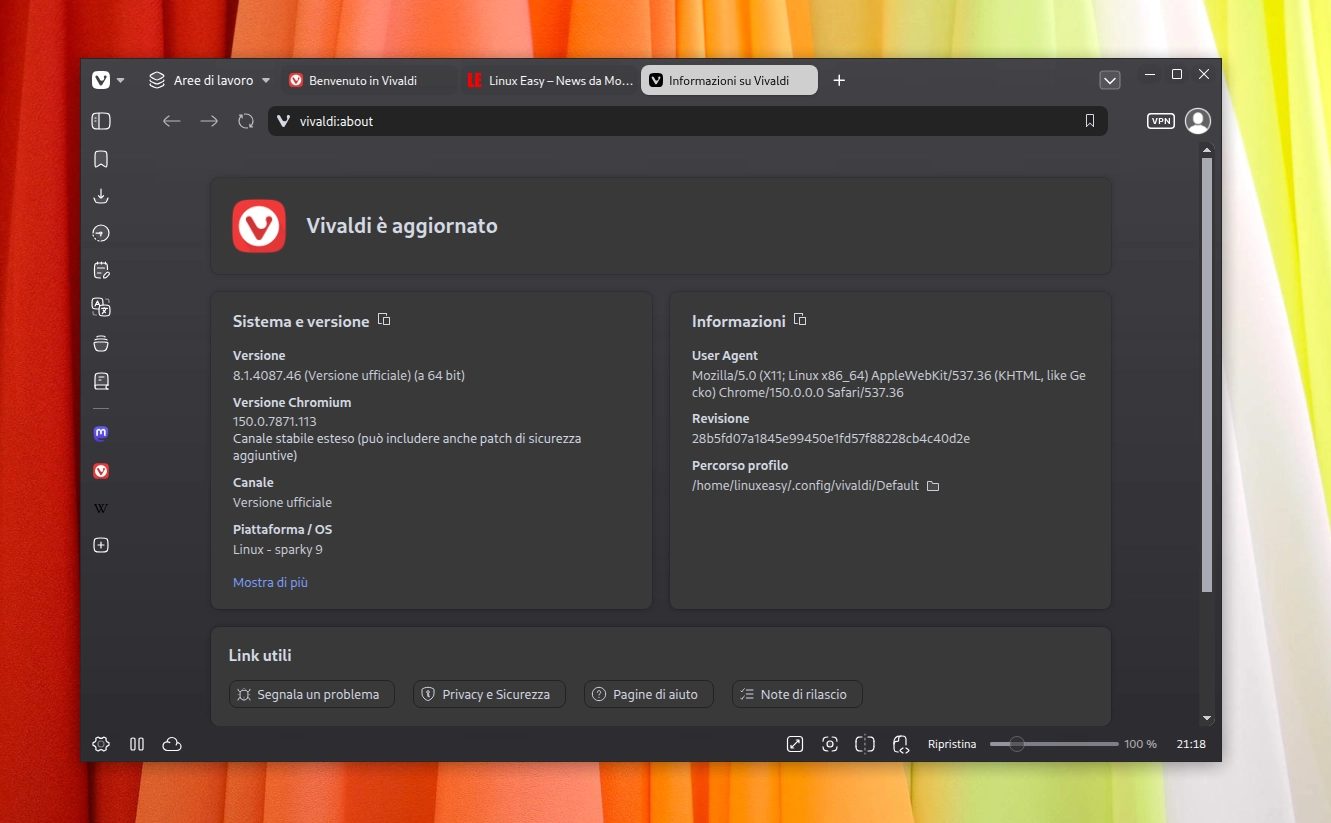Bookmark this page from the address bar
The height and width of the screenshot is (823, 1331).
click(1090, 121)
